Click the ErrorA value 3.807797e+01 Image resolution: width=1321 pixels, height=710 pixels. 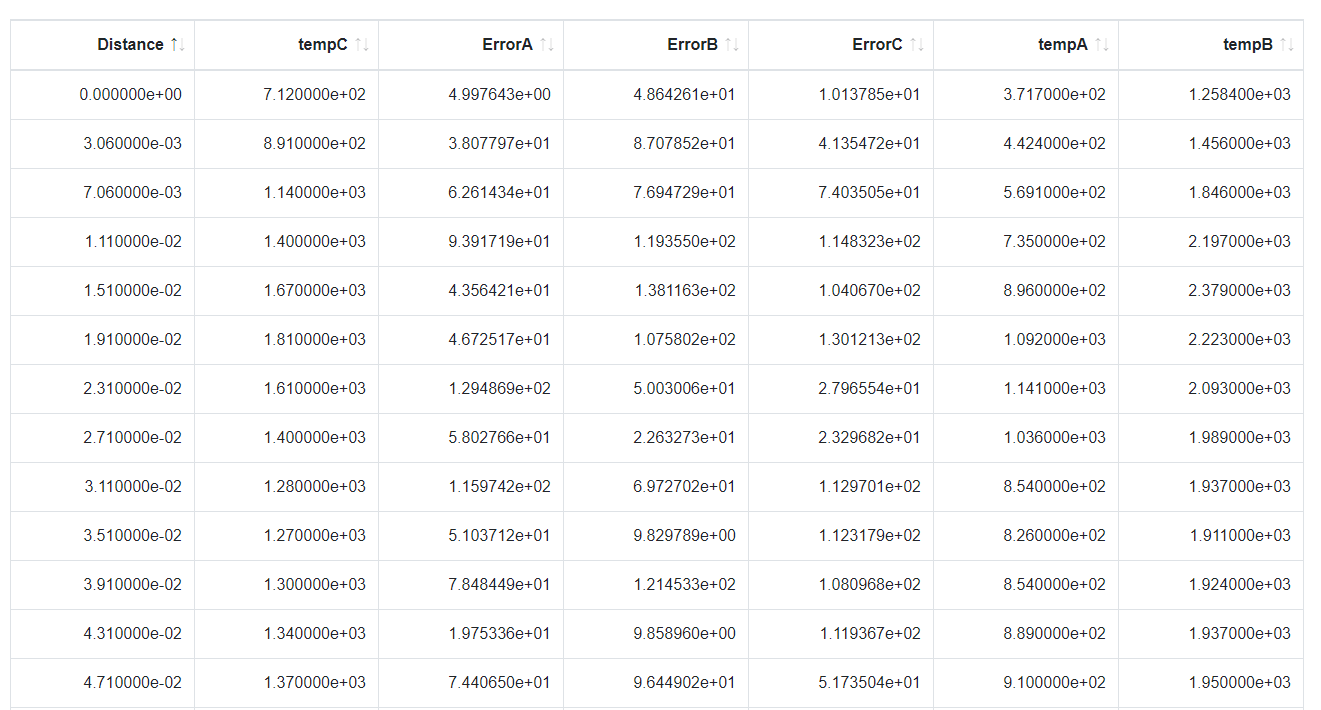499,144
